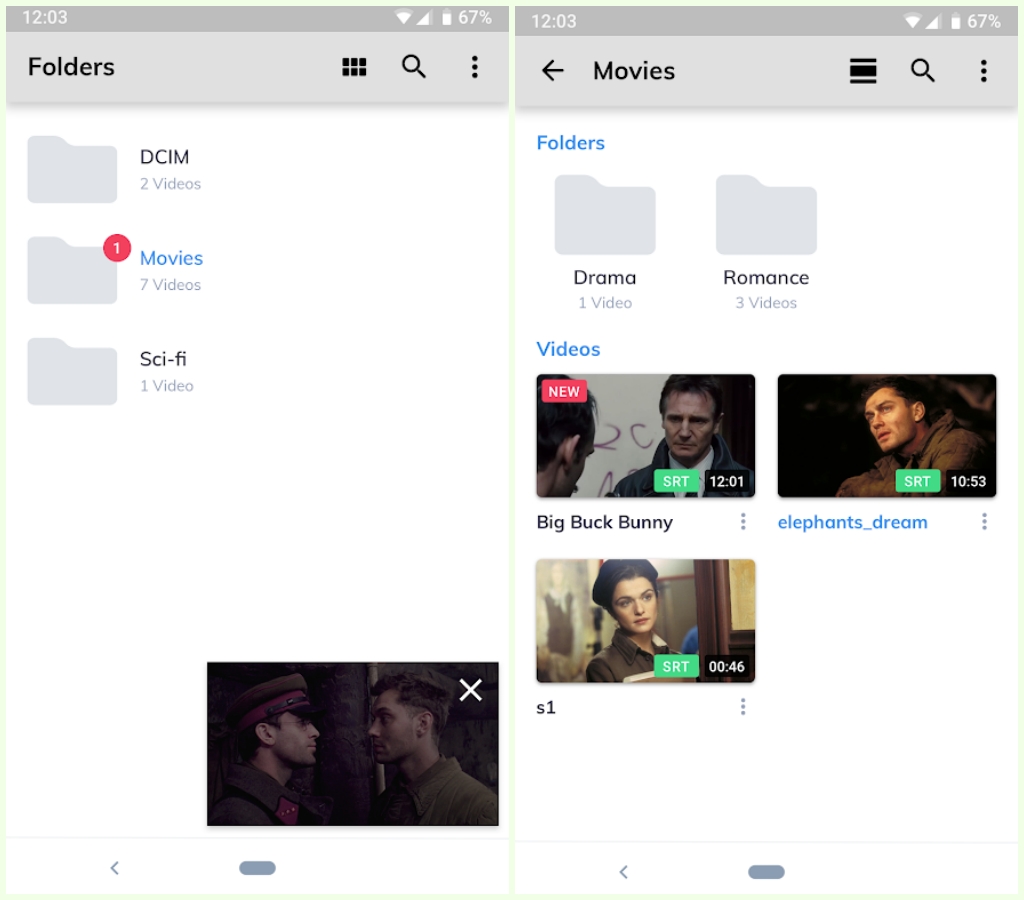Open search on the Folders screen
This screenshot has width=1024, height=900.
coord(413,67)
